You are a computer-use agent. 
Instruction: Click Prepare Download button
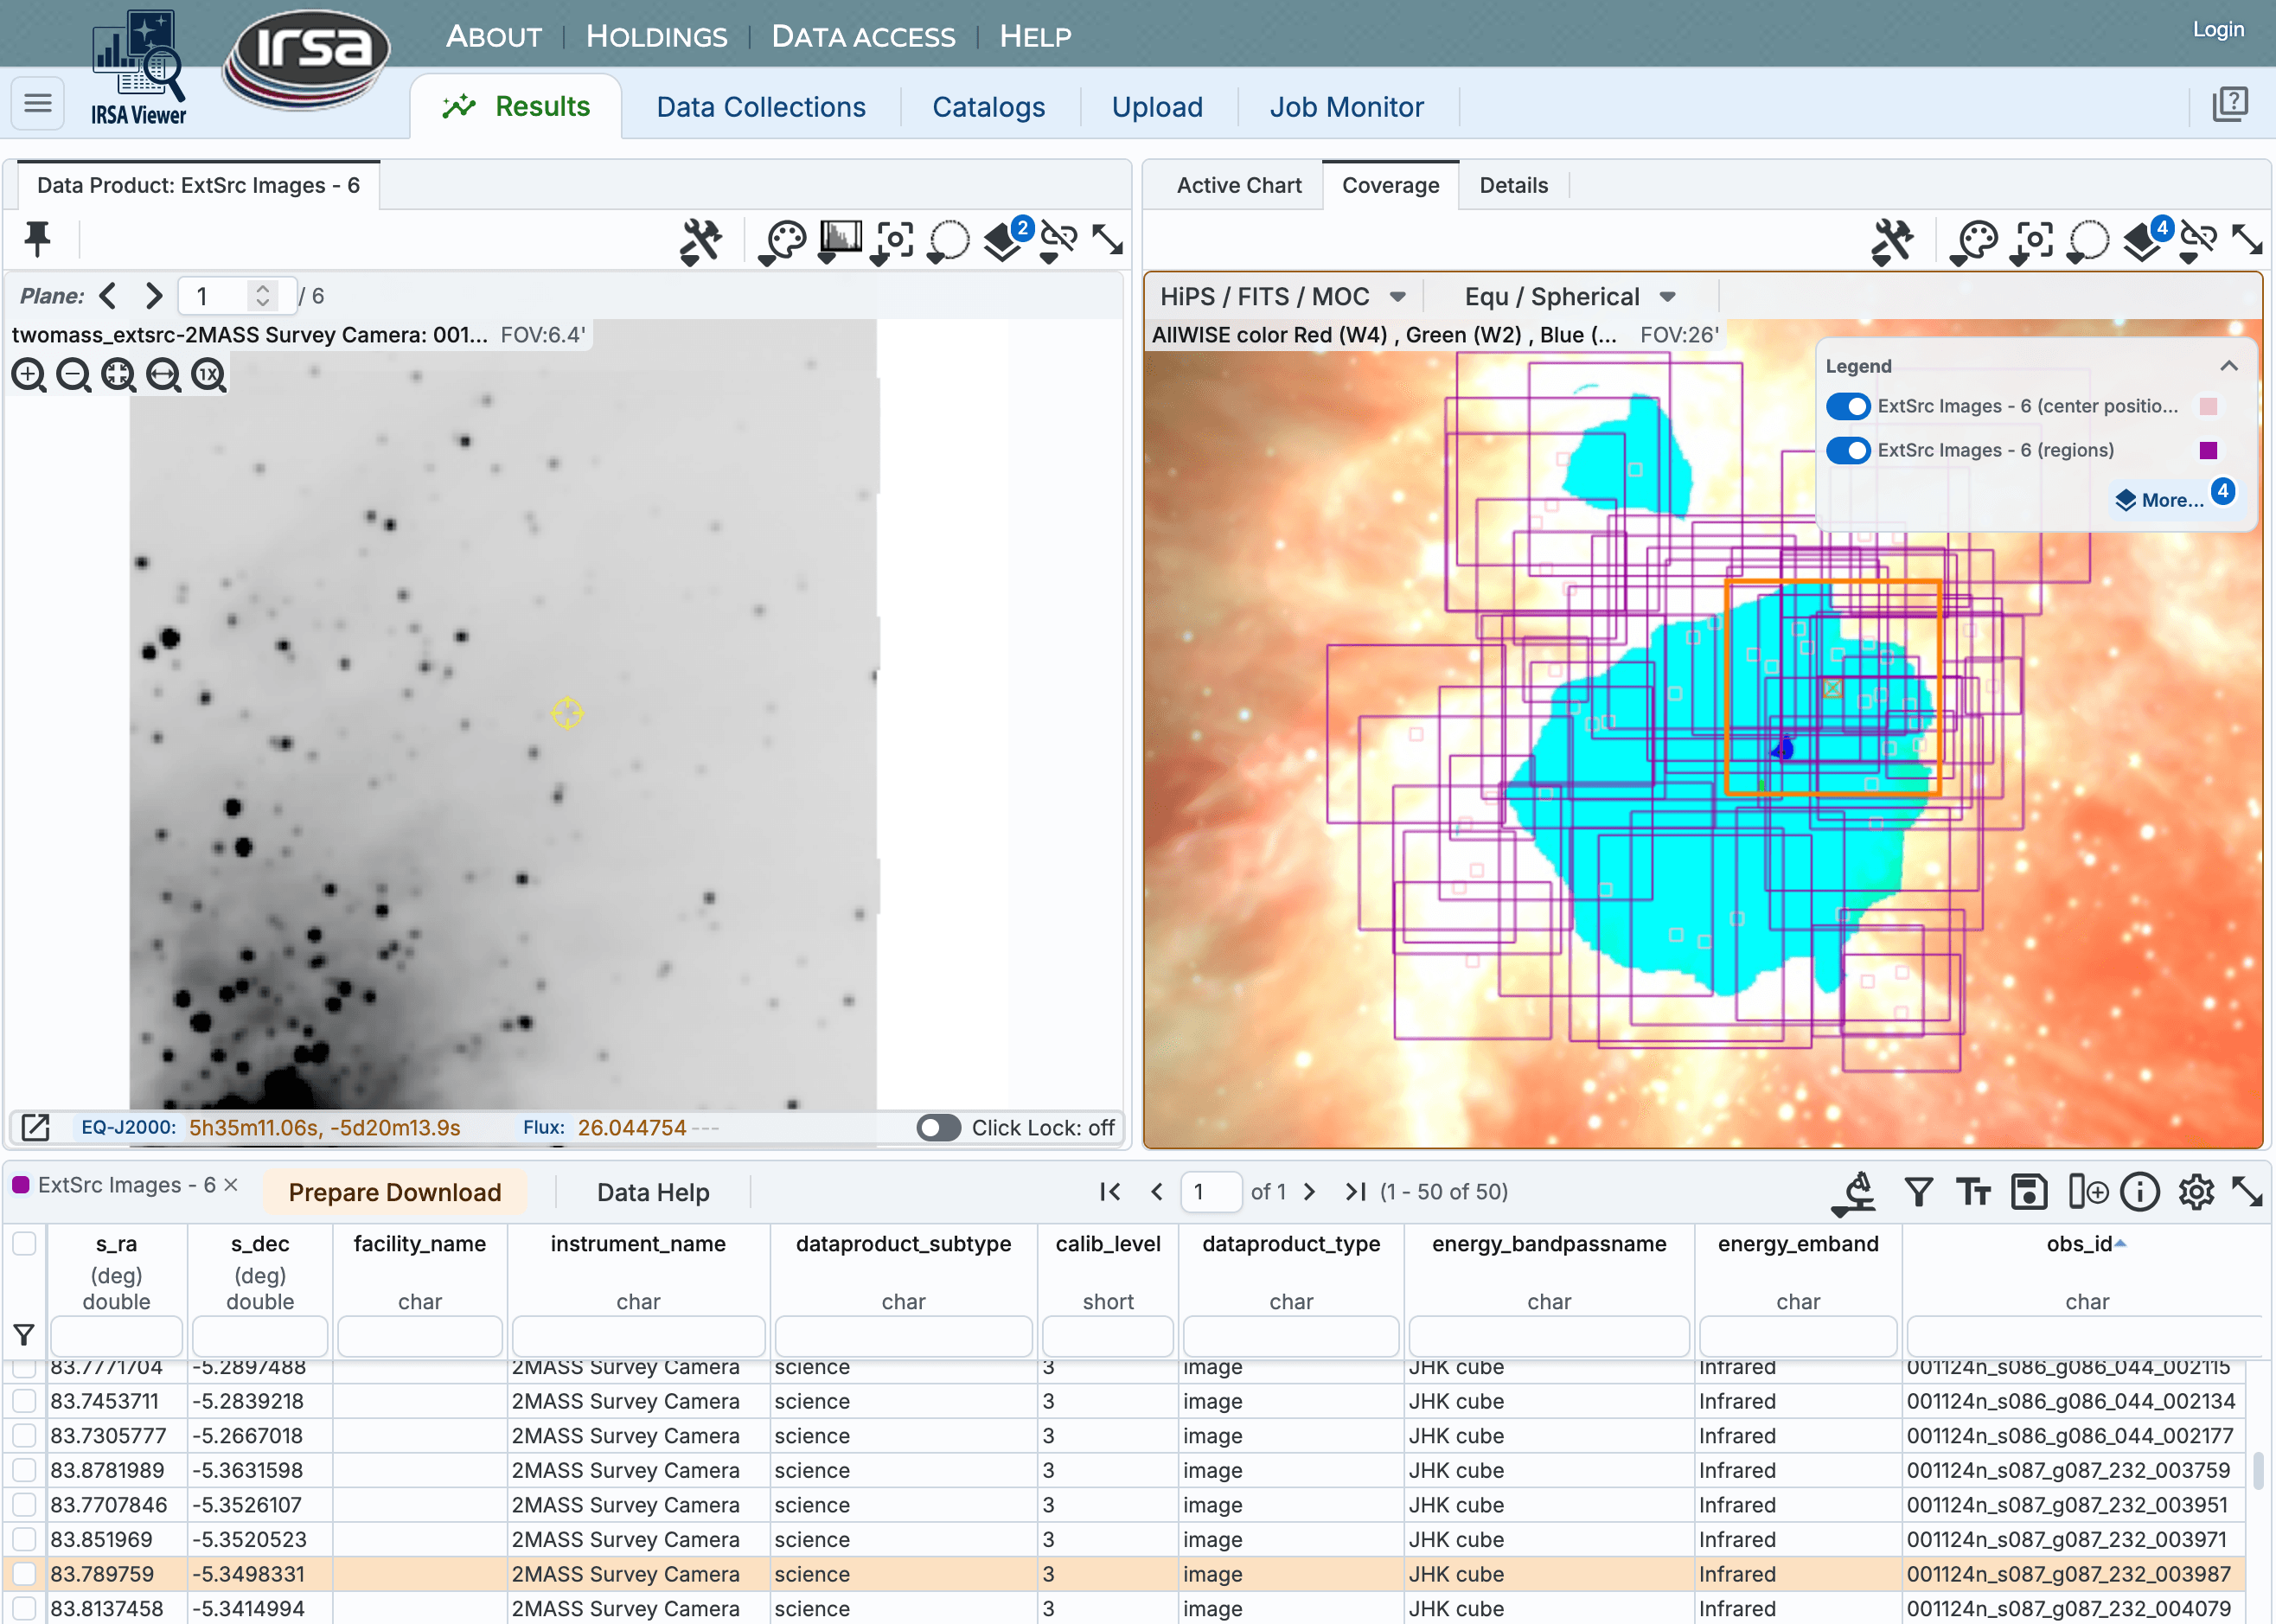click(395, 1192)
